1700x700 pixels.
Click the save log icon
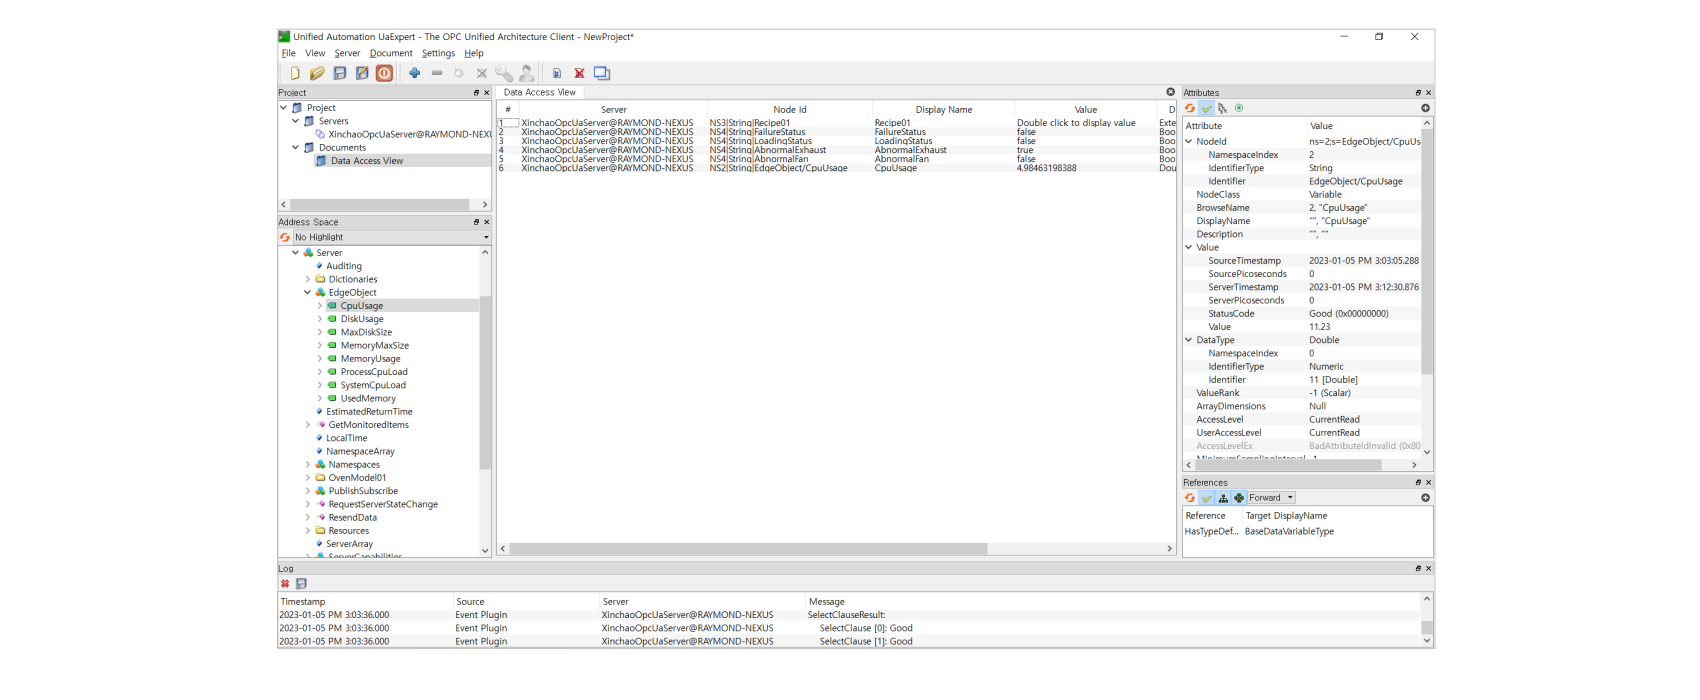[x=301, y=584]
